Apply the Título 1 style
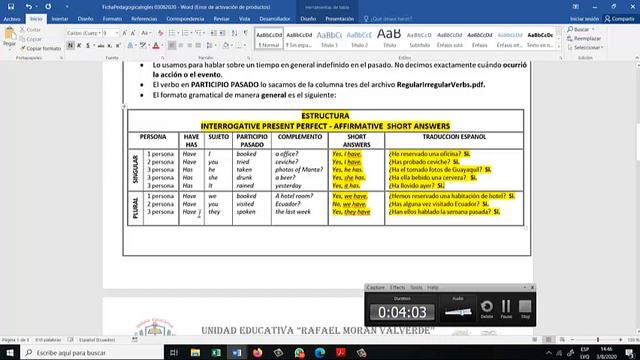Image resolution: width=640 pixels, height=360 pixels. [329, 39]
